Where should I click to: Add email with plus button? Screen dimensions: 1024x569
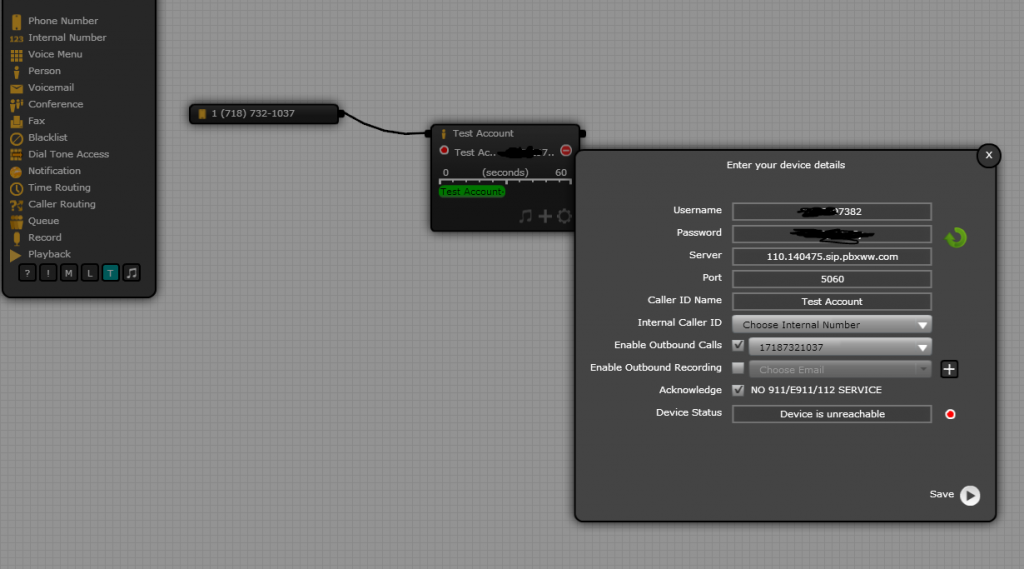pyautogui.click(x=949, y=369)
